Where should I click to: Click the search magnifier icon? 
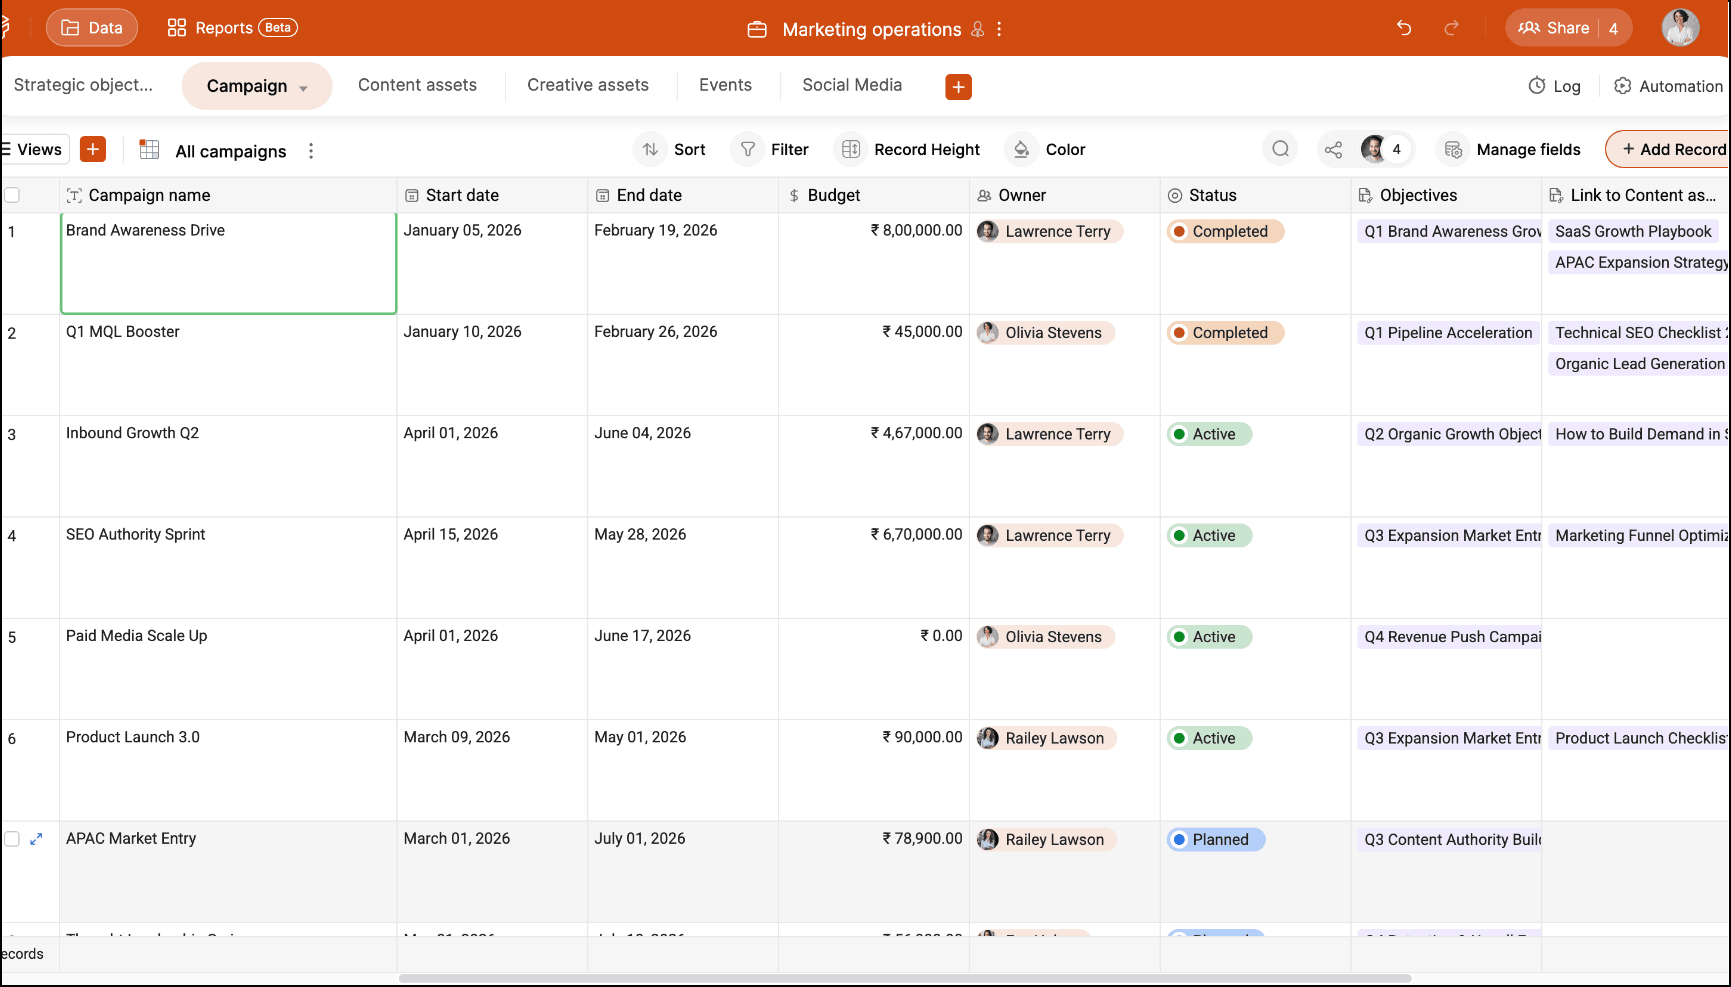1280,149
